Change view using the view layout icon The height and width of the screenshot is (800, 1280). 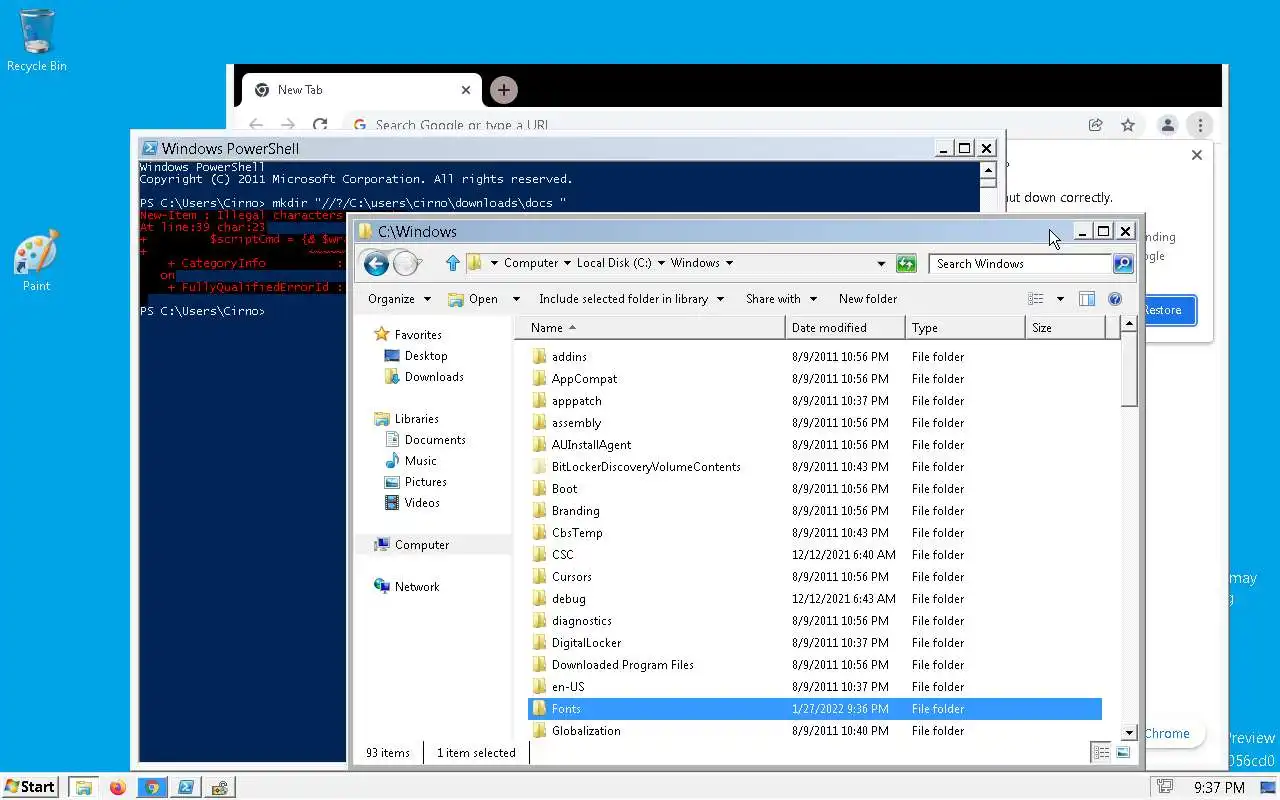(1036, 299)
